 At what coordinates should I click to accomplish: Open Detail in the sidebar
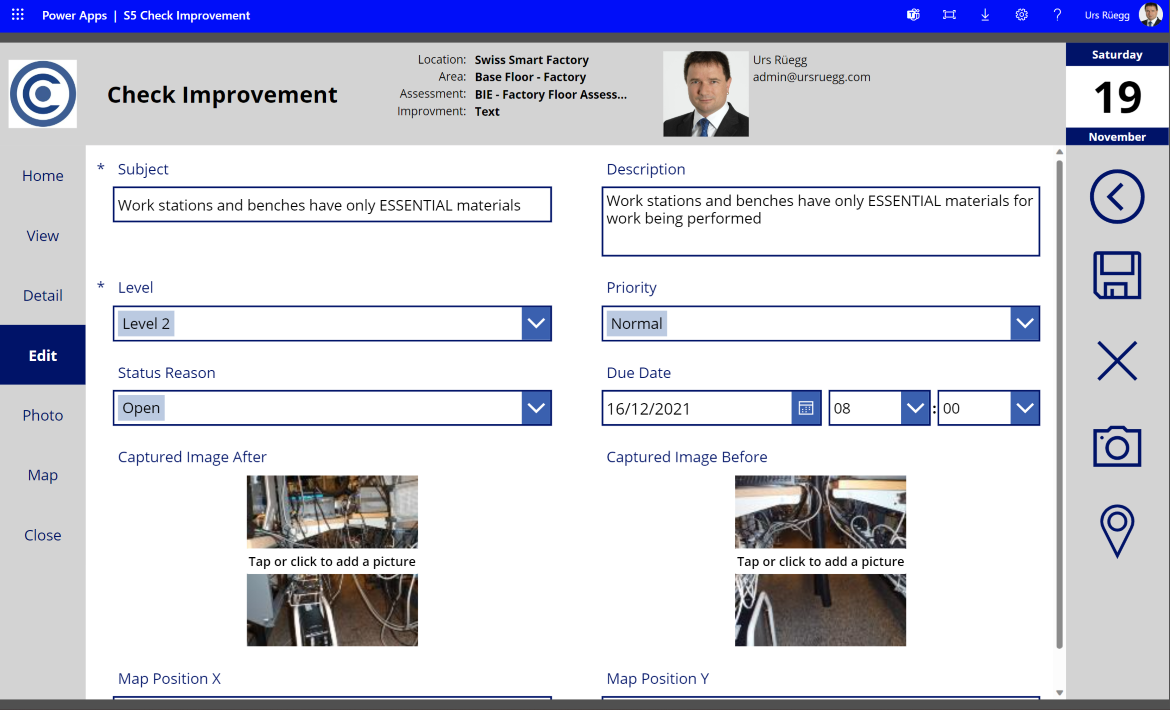[x=43, y=295]
